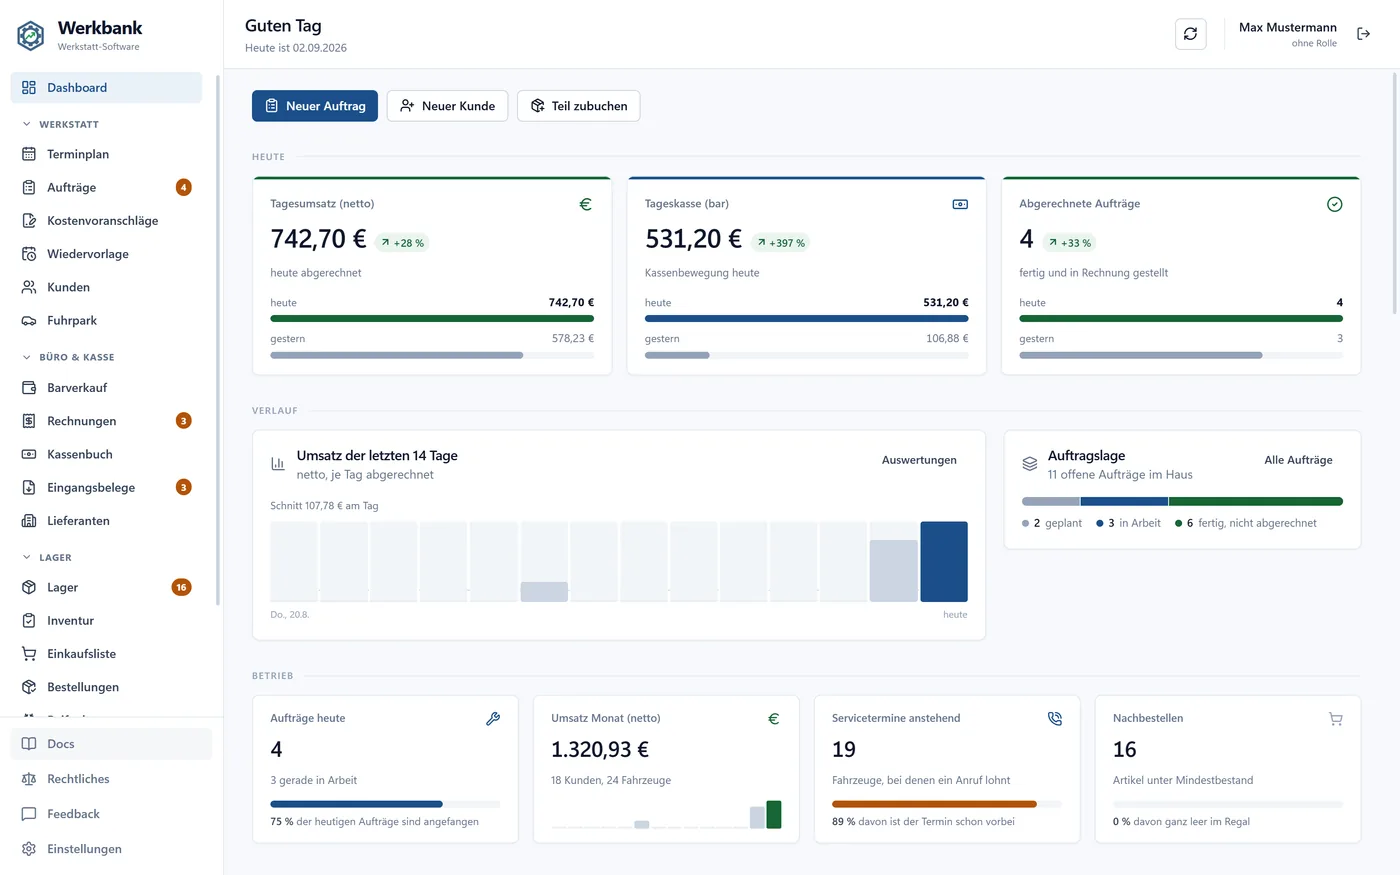Click the wrench icon on Aufträge heute card
Image resolution: width=1400 pixels, height=875 pixels.
(x=493, y=719)
